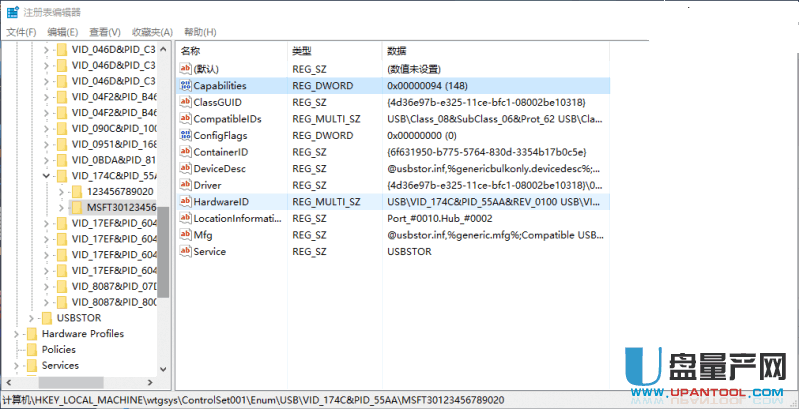Expand the Services key arrow
This screenshot has width=799, height=409.
click(15, 366)
